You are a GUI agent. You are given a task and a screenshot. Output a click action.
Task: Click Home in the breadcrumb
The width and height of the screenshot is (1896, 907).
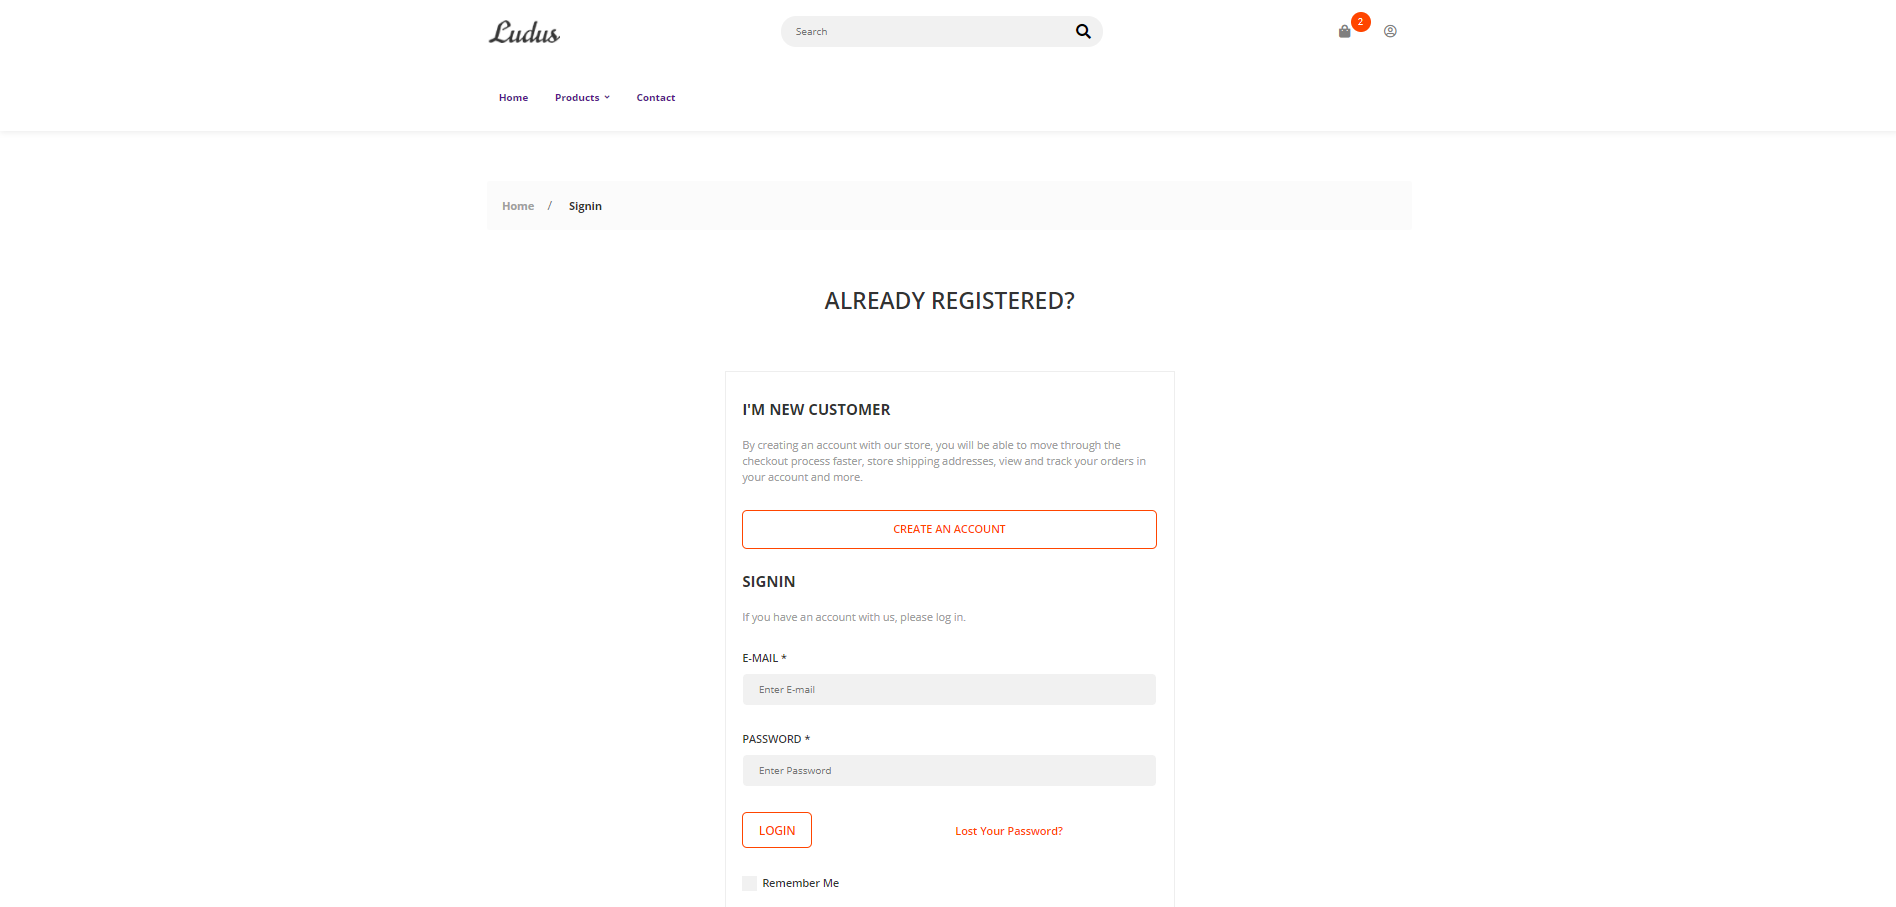click(518, 206)
